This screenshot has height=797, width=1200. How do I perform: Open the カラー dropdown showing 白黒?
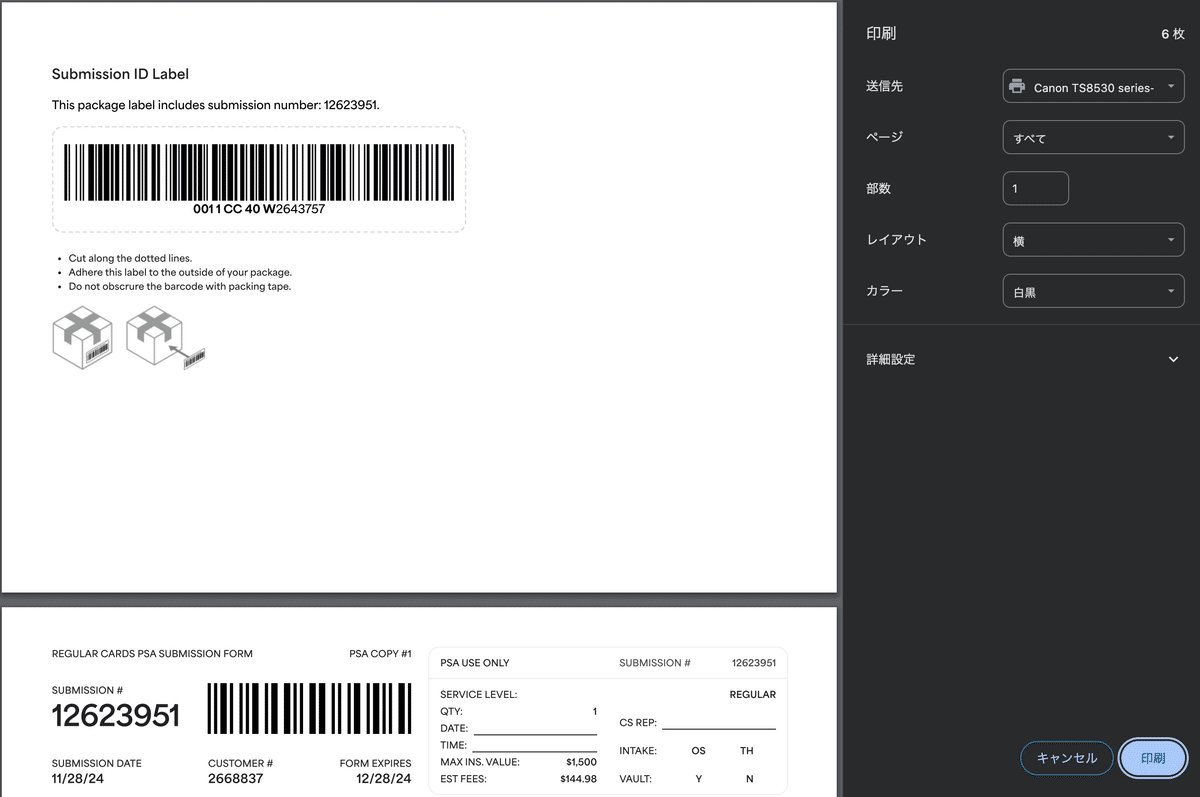[x=1093, y=292]
